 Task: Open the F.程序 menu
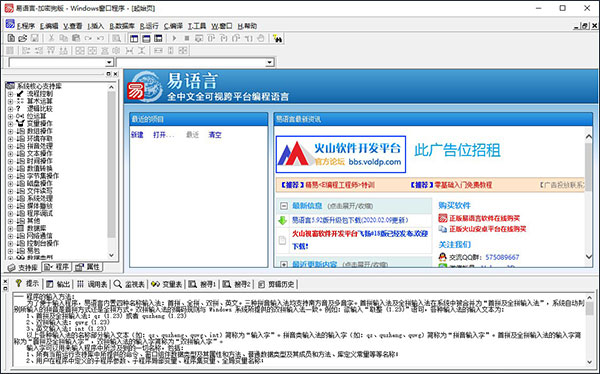click(26, 26)
